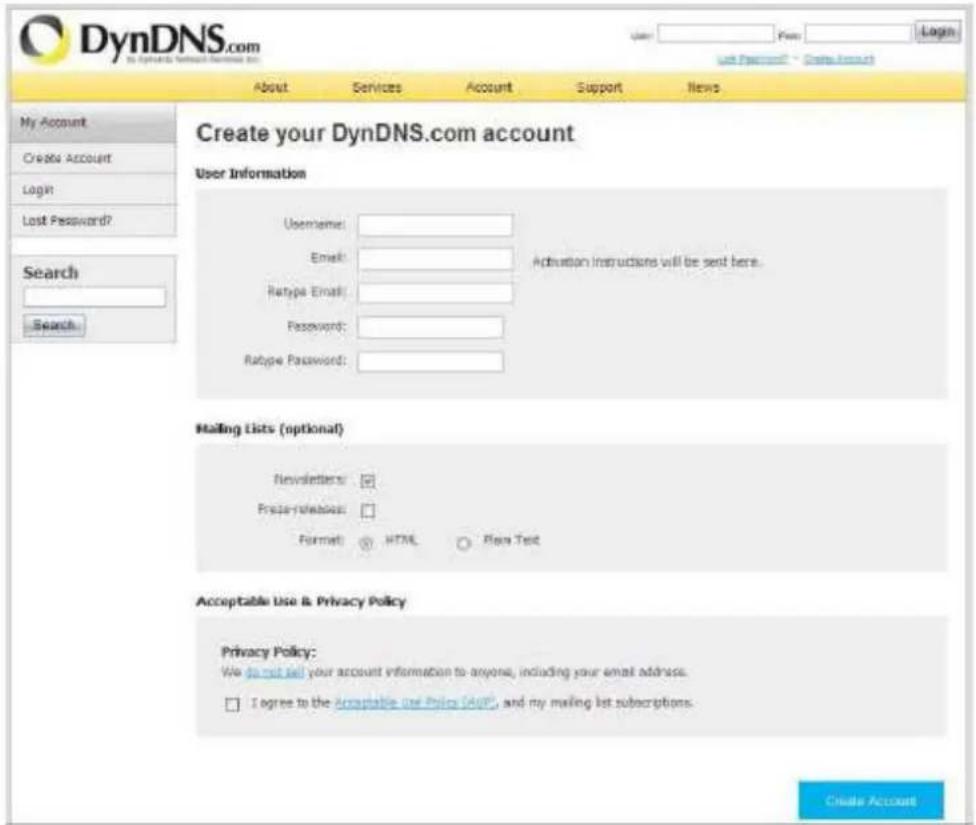The height and width of the screenshot is (825, 976).
Task: Focus the sidebar Search input field
Action: click(x=95, y=297)
